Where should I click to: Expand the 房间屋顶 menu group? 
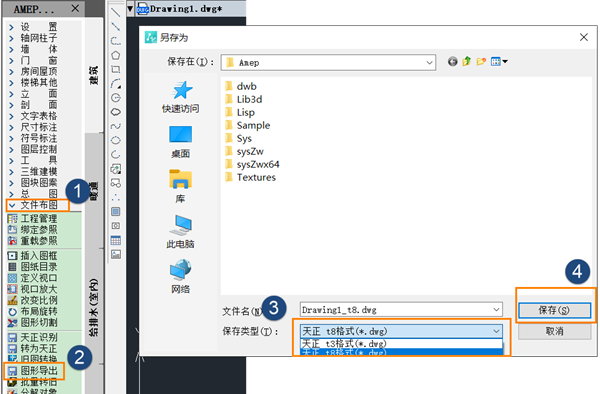point(33,71)
